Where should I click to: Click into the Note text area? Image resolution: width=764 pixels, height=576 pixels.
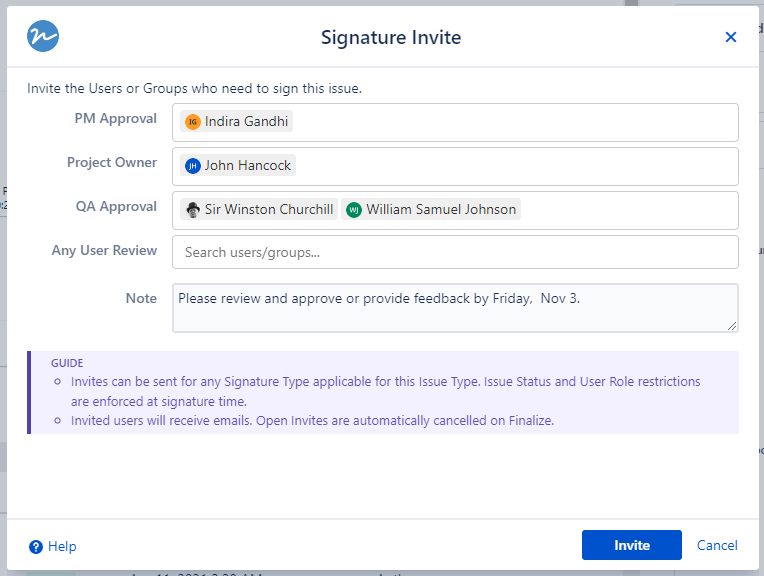[455, 312]
